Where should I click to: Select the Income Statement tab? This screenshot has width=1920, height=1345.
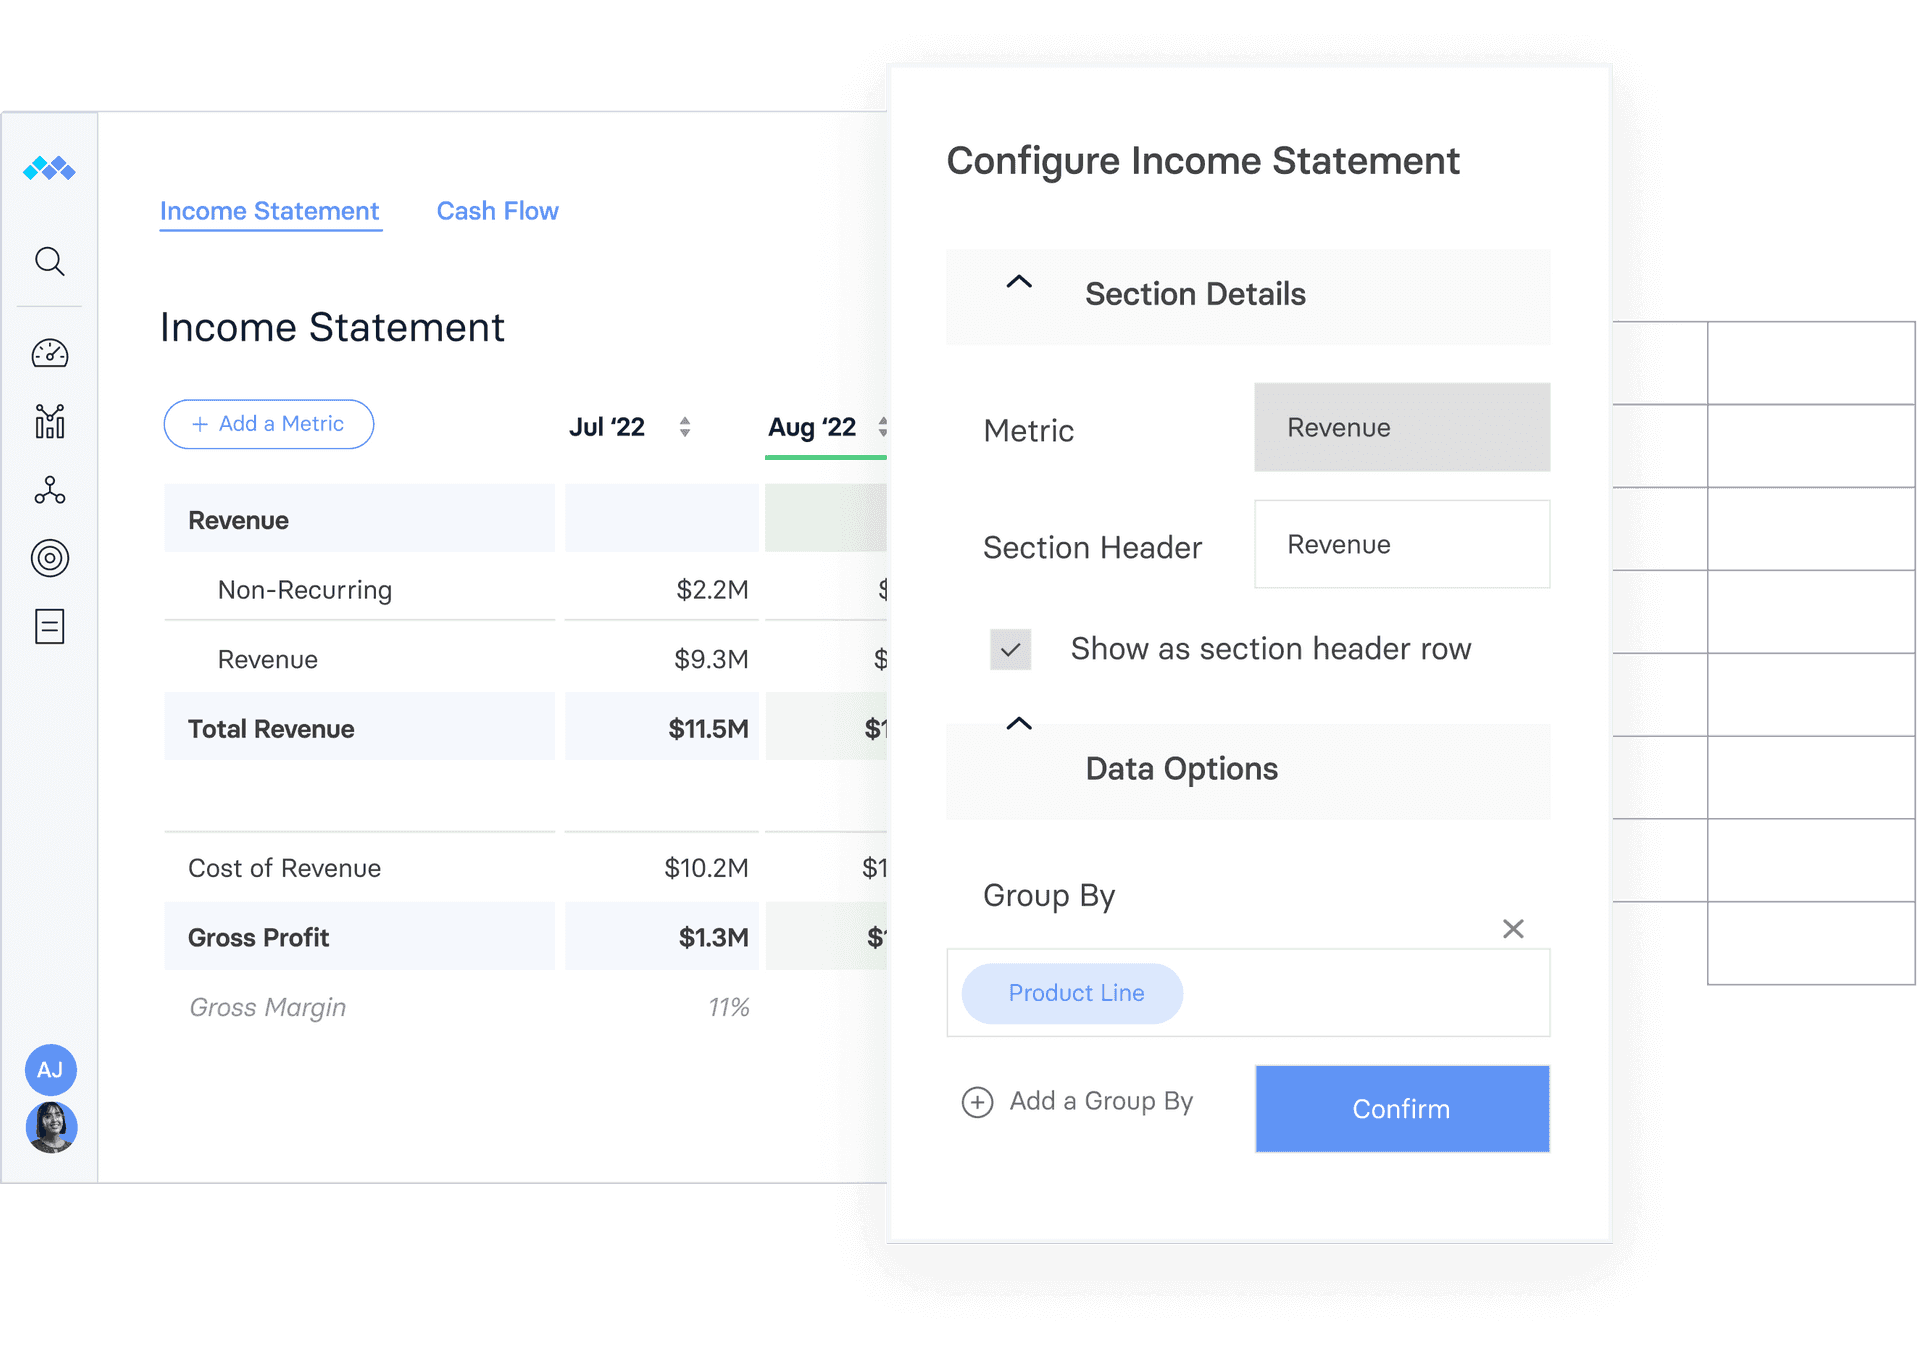270,211
